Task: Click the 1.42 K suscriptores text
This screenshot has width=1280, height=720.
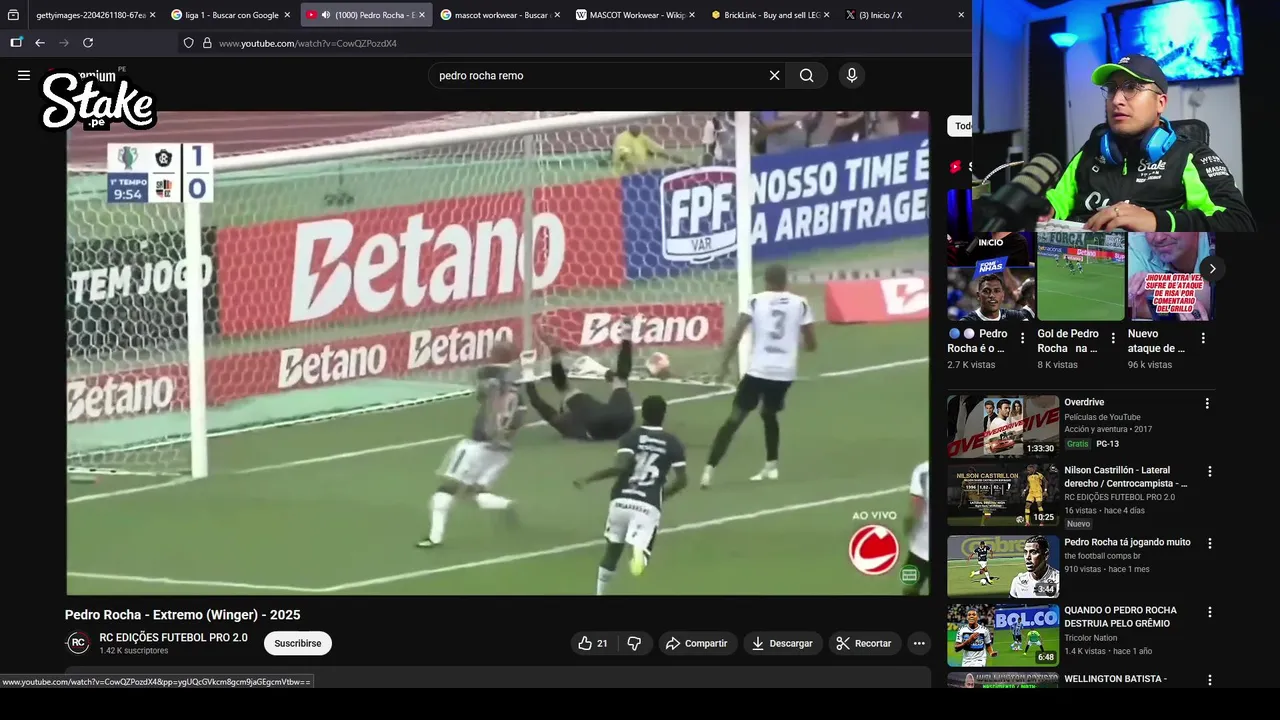Action: 134,651
